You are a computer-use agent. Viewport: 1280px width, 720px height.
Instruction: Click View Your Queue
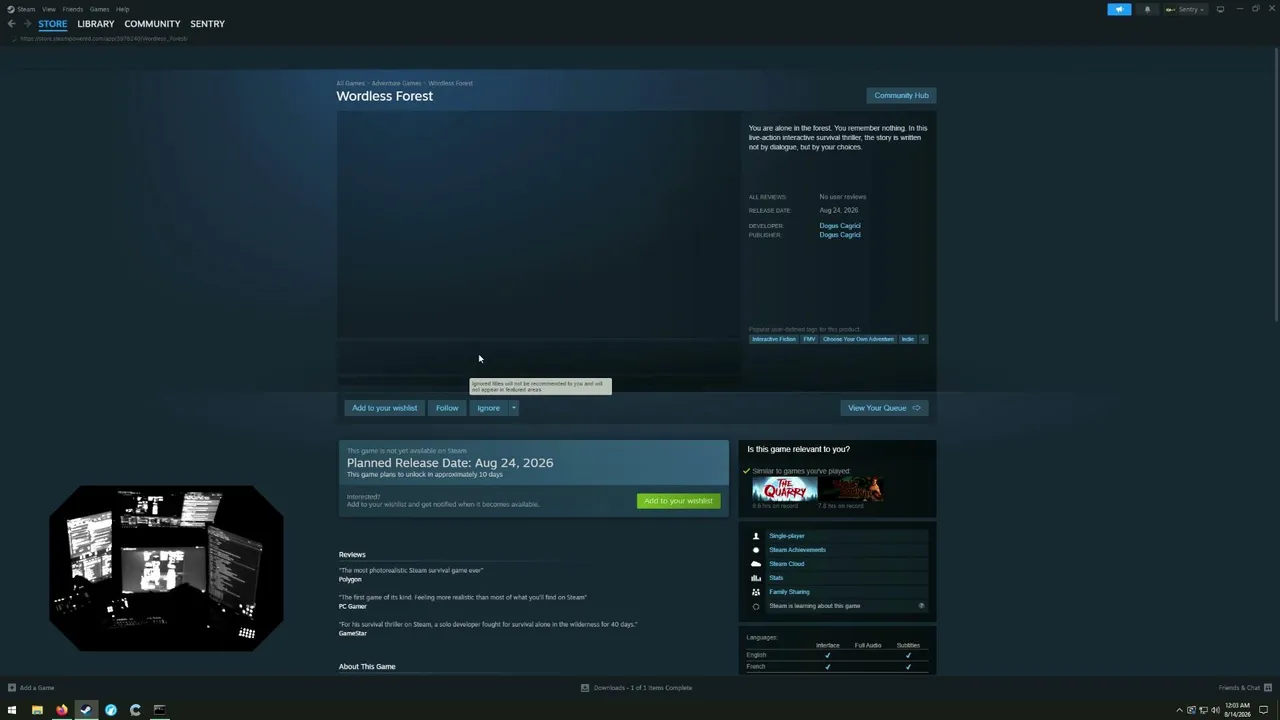click(x=884, y=408)
